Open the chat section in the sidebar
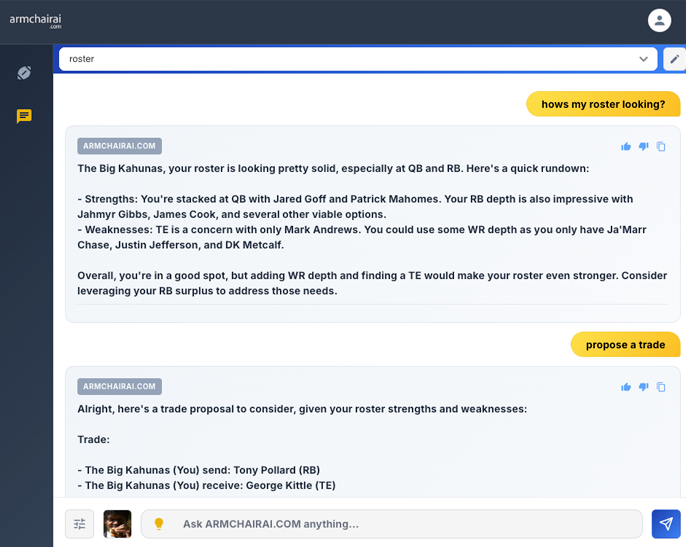 click(x=24, y=116)
